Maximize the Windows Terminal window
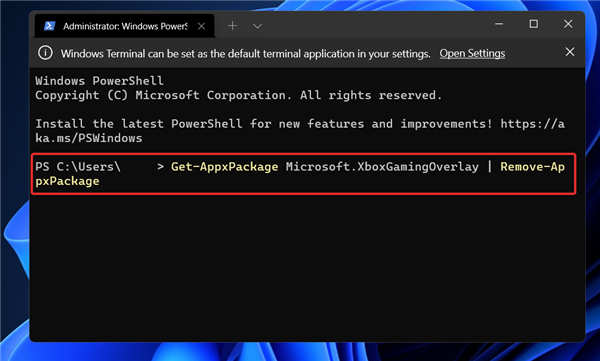This screenshot has width=600, height=361. pos(533,24)
